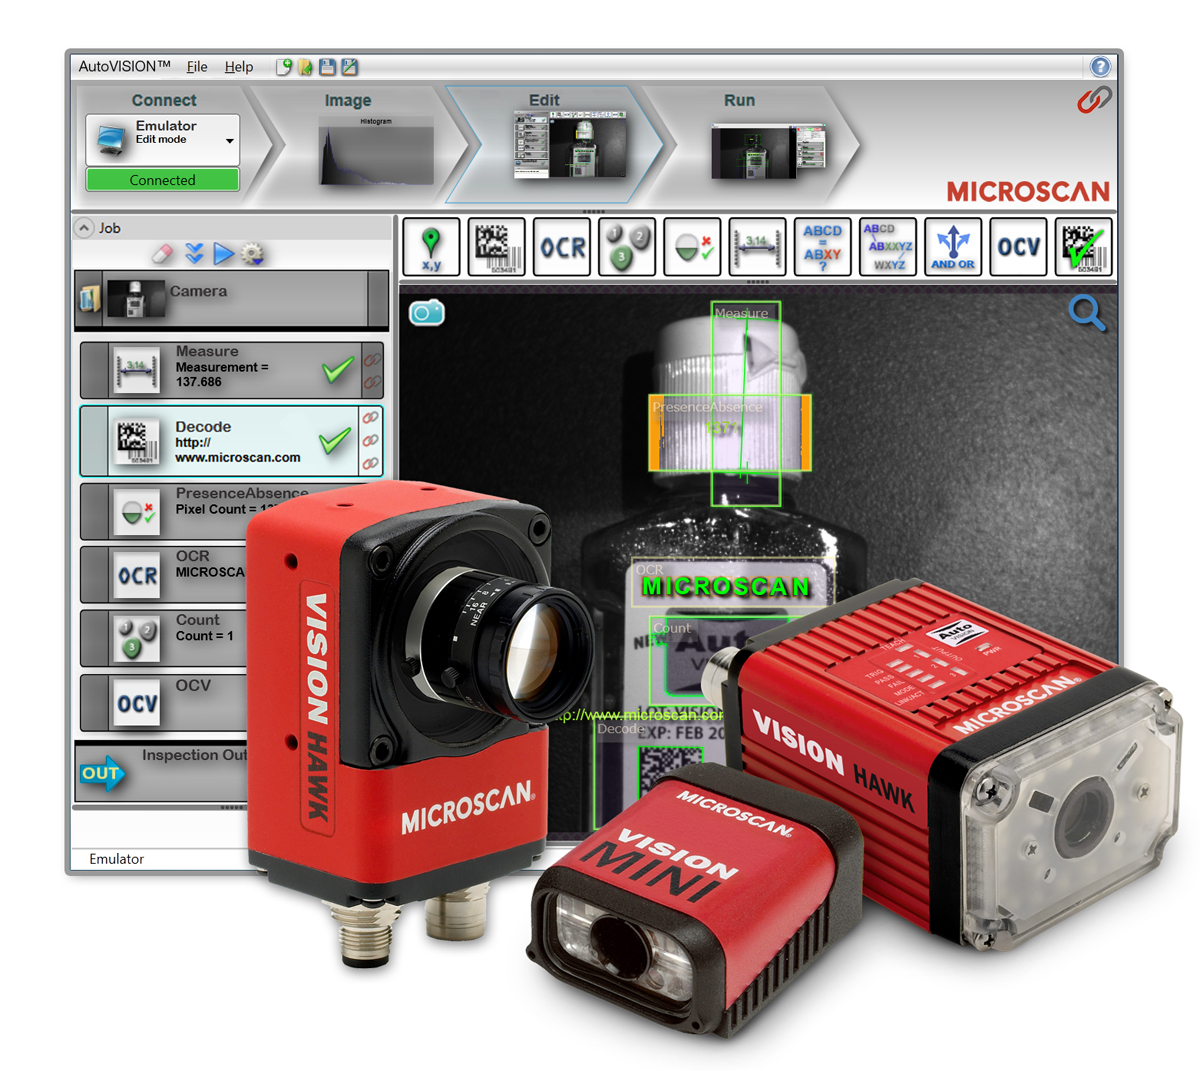This screenshot has width=1200, height=1071.
Task: Click the camera capture icon in the image view
Action: click(428, 312)
